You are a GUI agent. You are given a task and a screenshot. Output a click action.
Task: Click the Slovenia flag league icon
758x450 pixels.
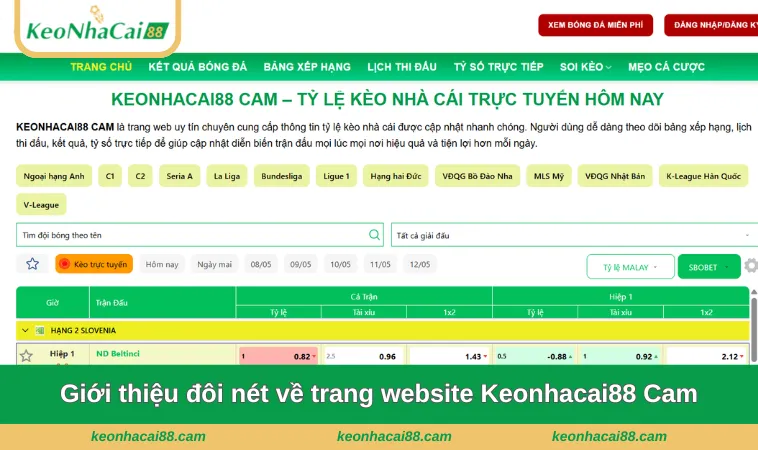click(40, 331)
